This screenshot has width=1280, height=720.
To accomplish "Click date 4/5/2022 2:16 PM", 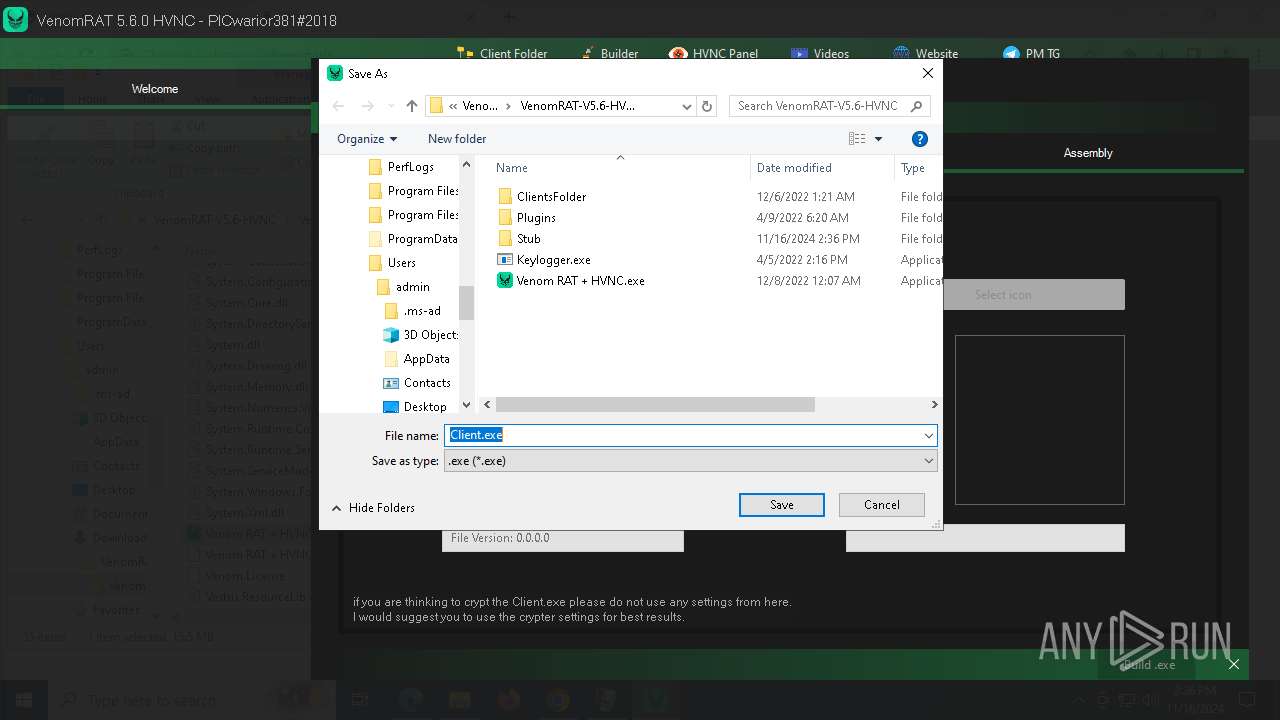I will pos(802,260).
